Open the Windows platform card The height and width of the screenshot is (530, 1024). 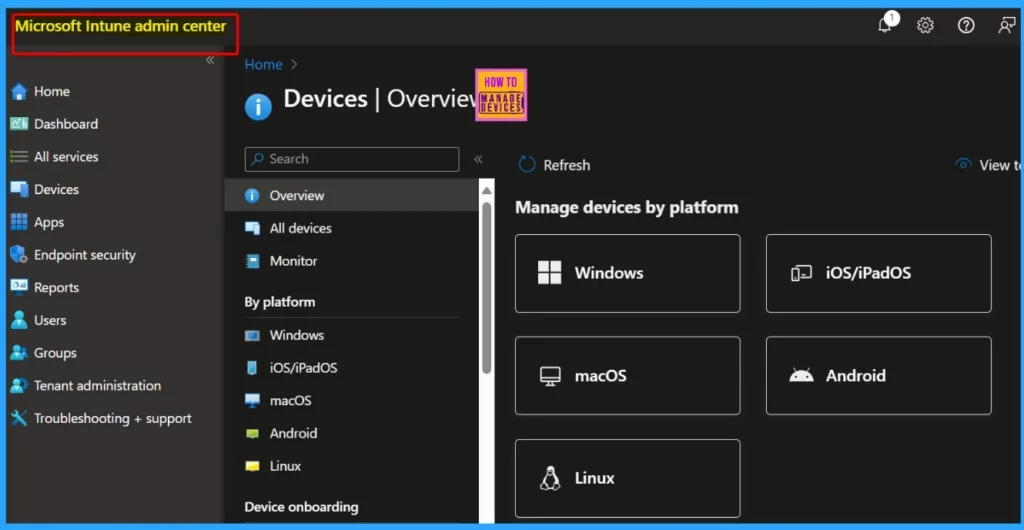628,273
